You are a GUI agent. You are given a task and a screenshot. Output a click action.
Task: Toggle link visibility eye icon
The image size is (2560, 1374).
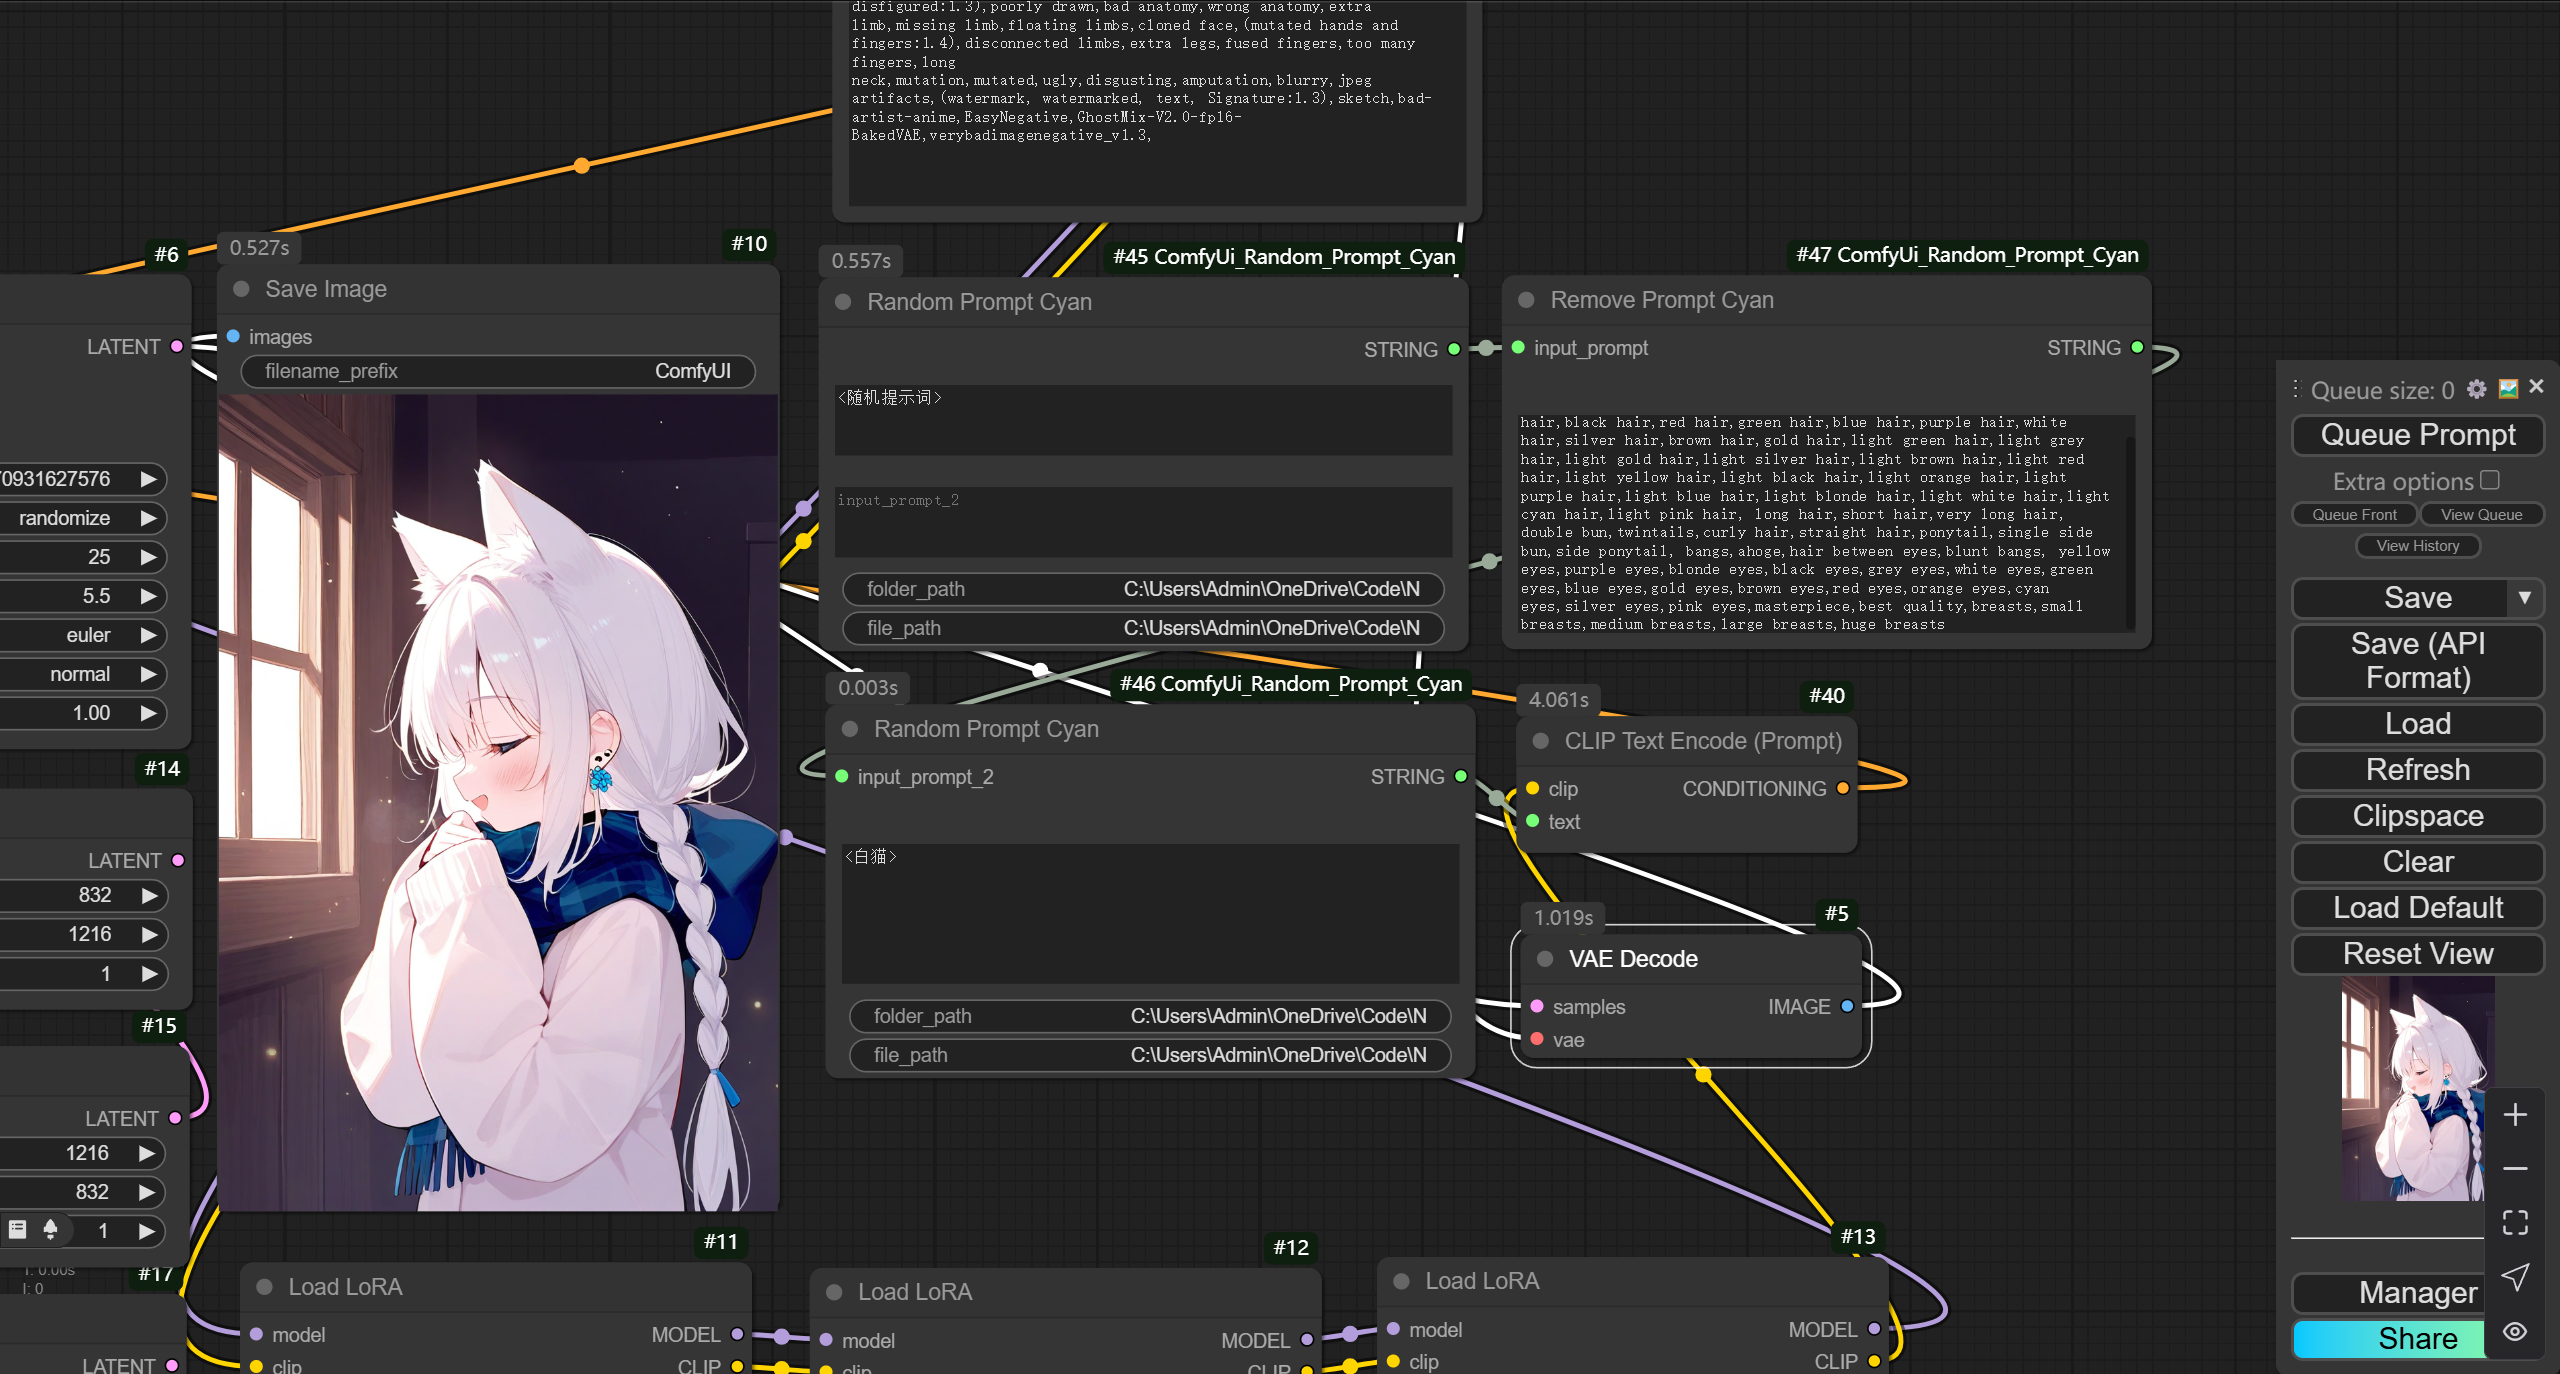point(2515,1331)
